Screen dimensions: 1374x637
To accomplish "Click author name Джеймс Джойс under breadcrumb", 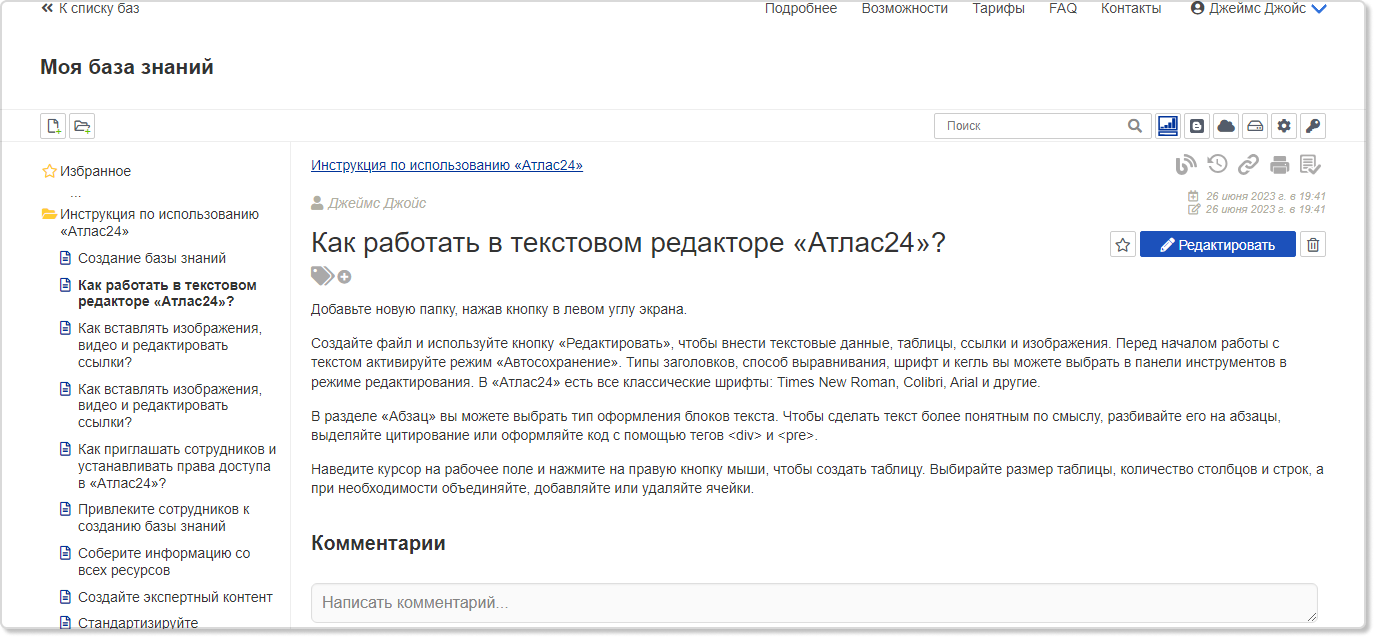I will [x=377, y=203].
